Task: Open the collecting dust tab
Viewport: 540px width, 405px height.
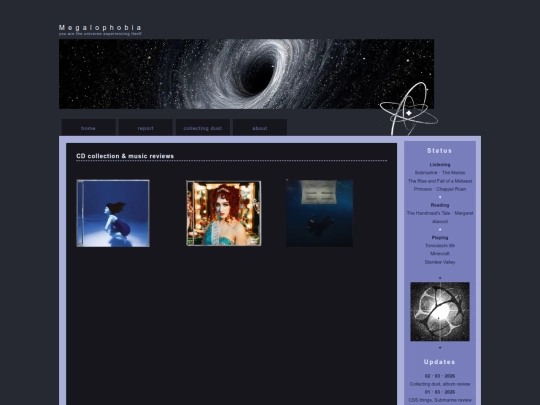Action: [203, 128]
